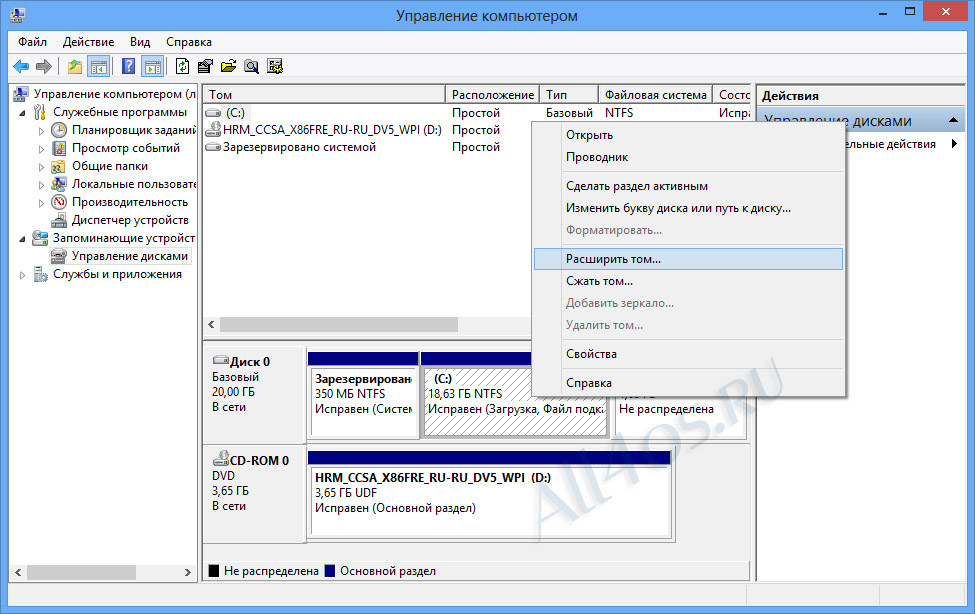The image size is (975, 614).
Task: Click the System Tools wrench icon
Action: point(40,112)
